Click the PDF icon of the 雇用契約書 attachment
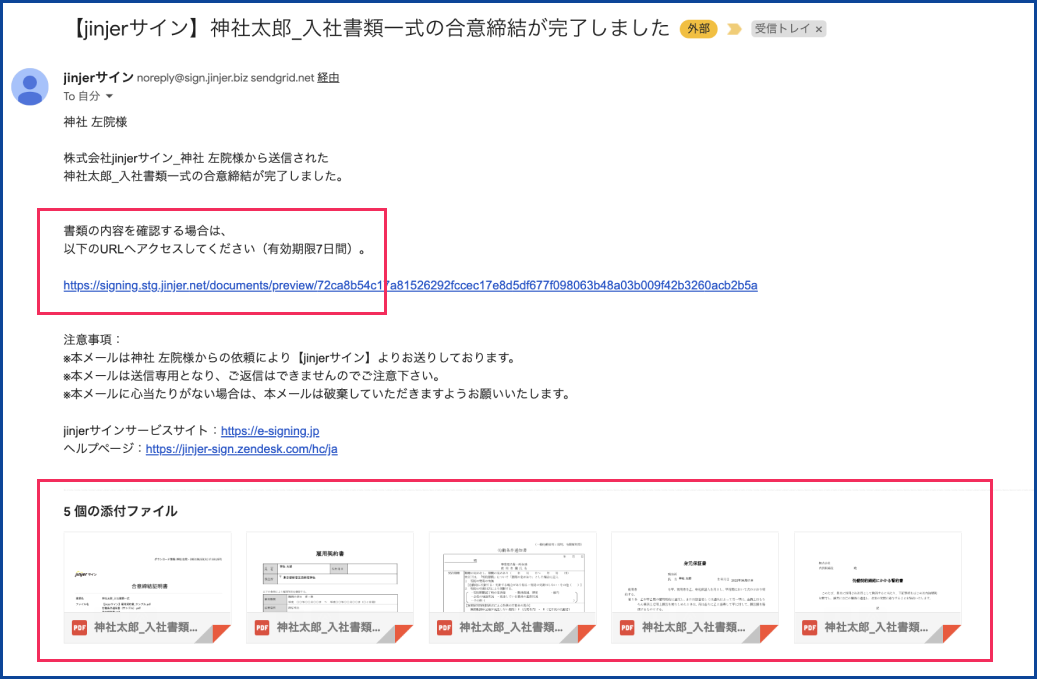Image resolution: width=1037 pixels, height=679 pixels. point(262,627)
